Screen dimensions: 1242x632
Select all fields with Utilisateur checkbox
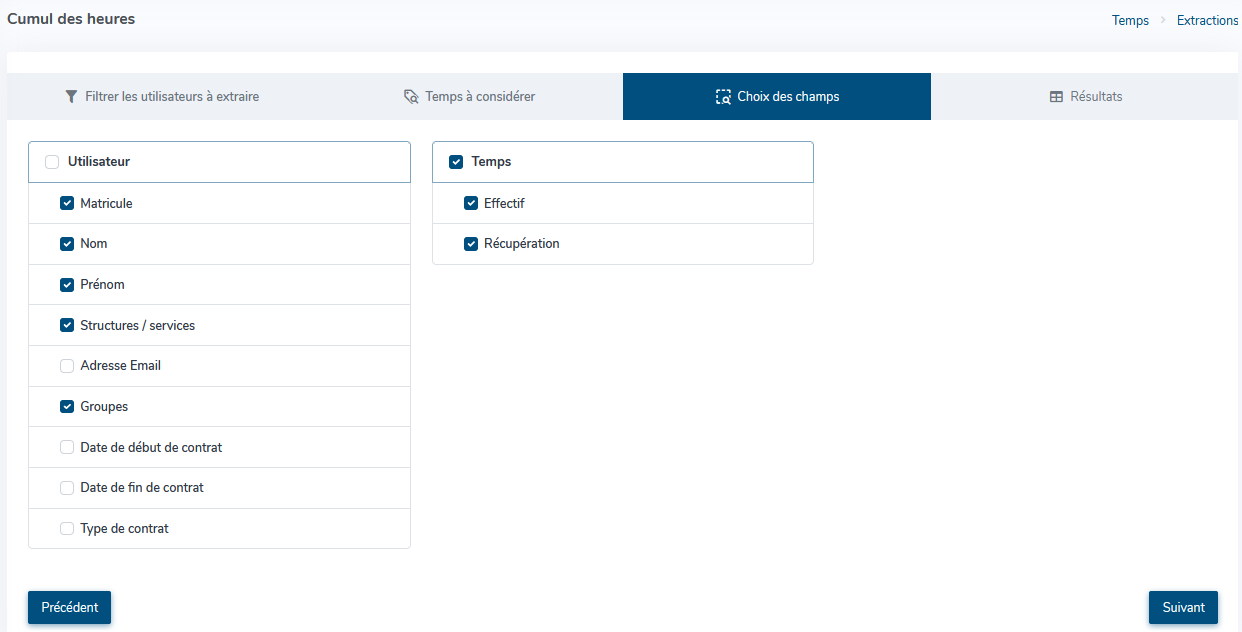(x=52, y=162)
